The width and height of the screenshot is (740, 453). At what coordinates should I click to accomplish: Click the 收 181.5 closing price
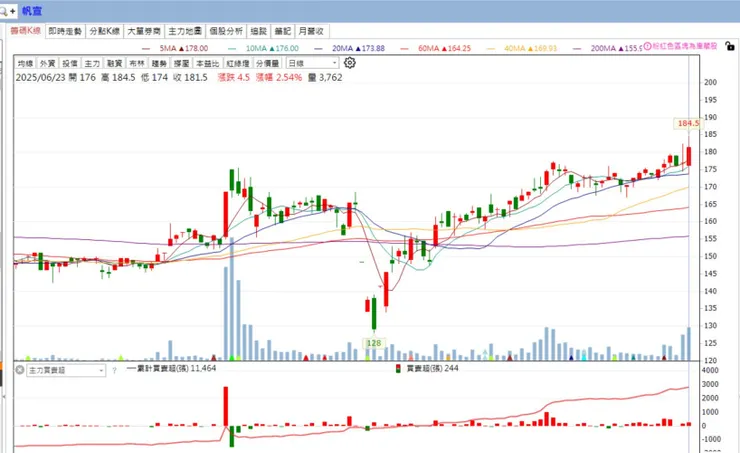191,77
